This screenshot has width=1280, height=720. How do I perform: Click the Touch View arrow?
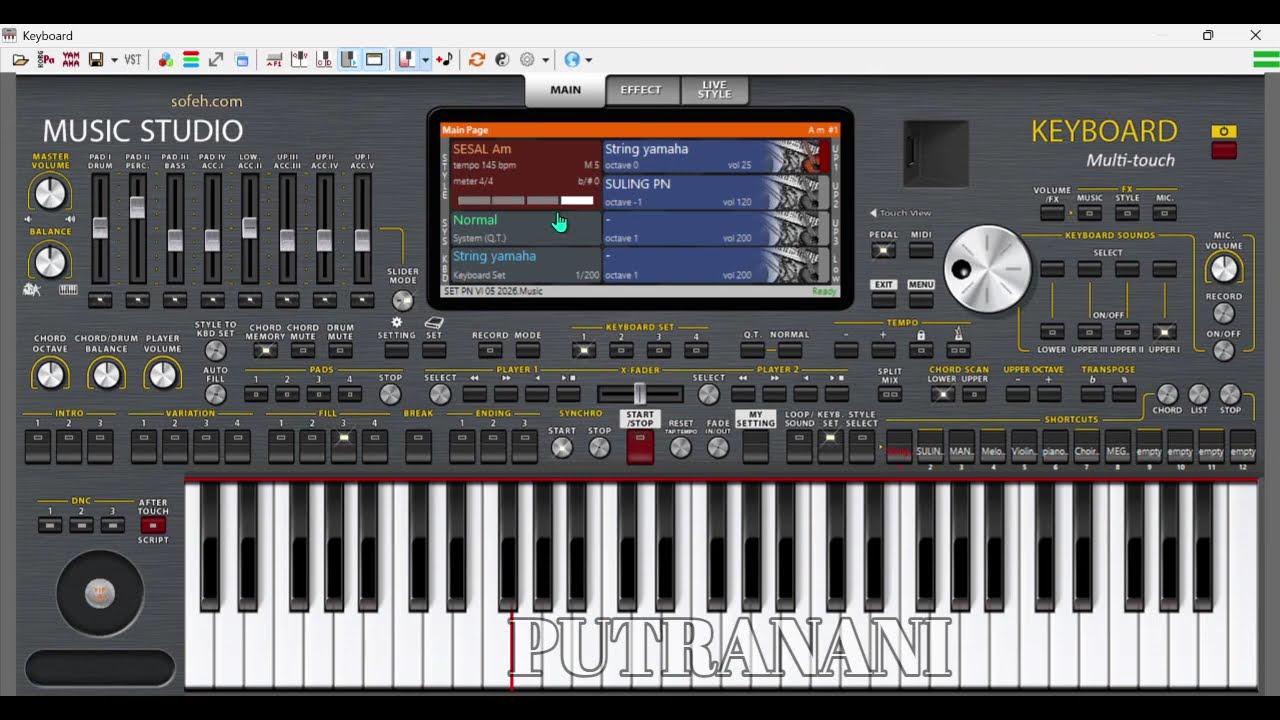coord(873,213)
